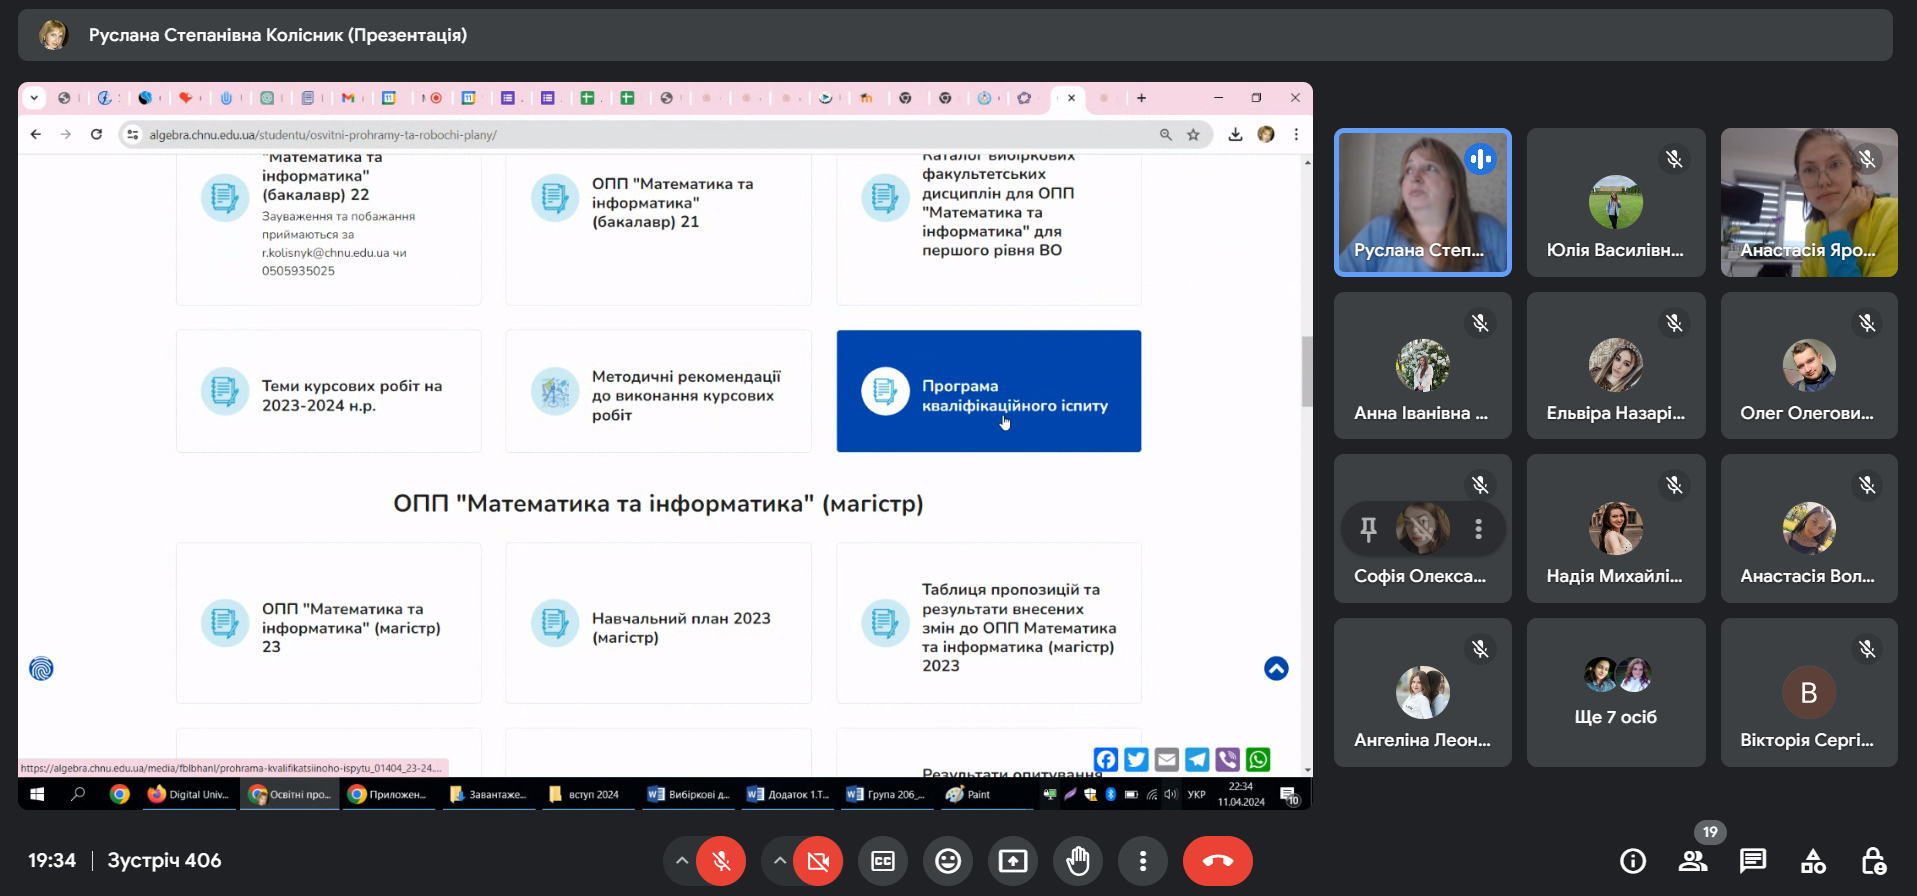Click 'Зустріч 406' meeting name

click(164, 860)
